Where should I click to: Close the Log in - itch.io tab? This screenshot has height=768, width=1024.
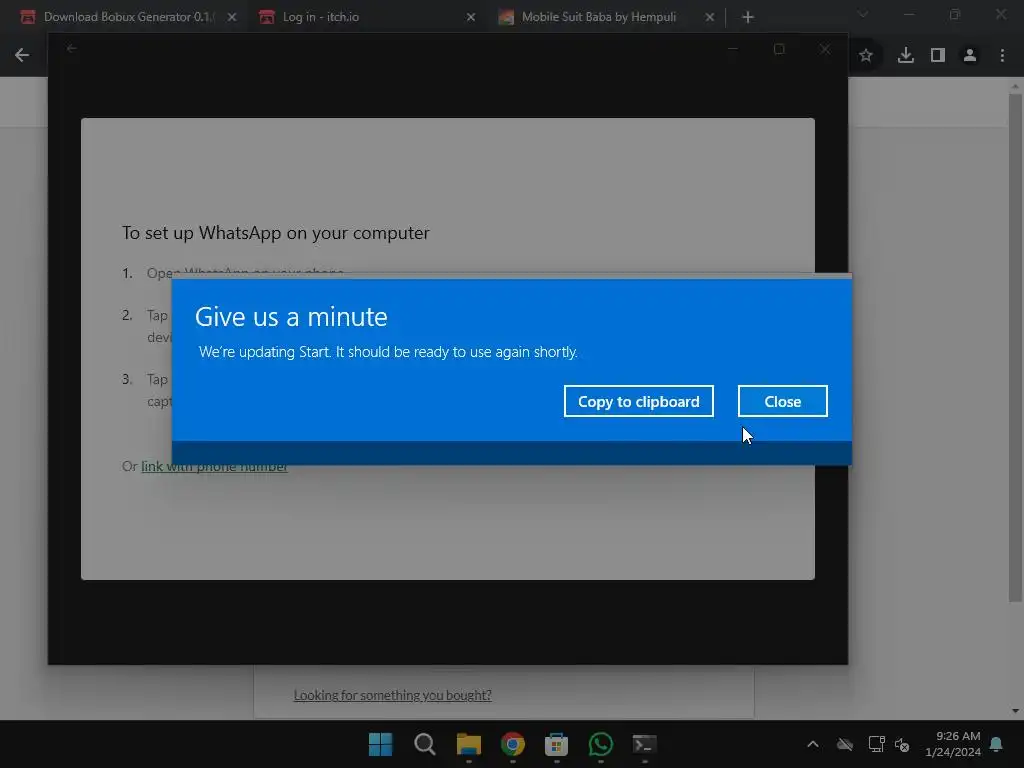pyautogui.click(x=471, y=17)
